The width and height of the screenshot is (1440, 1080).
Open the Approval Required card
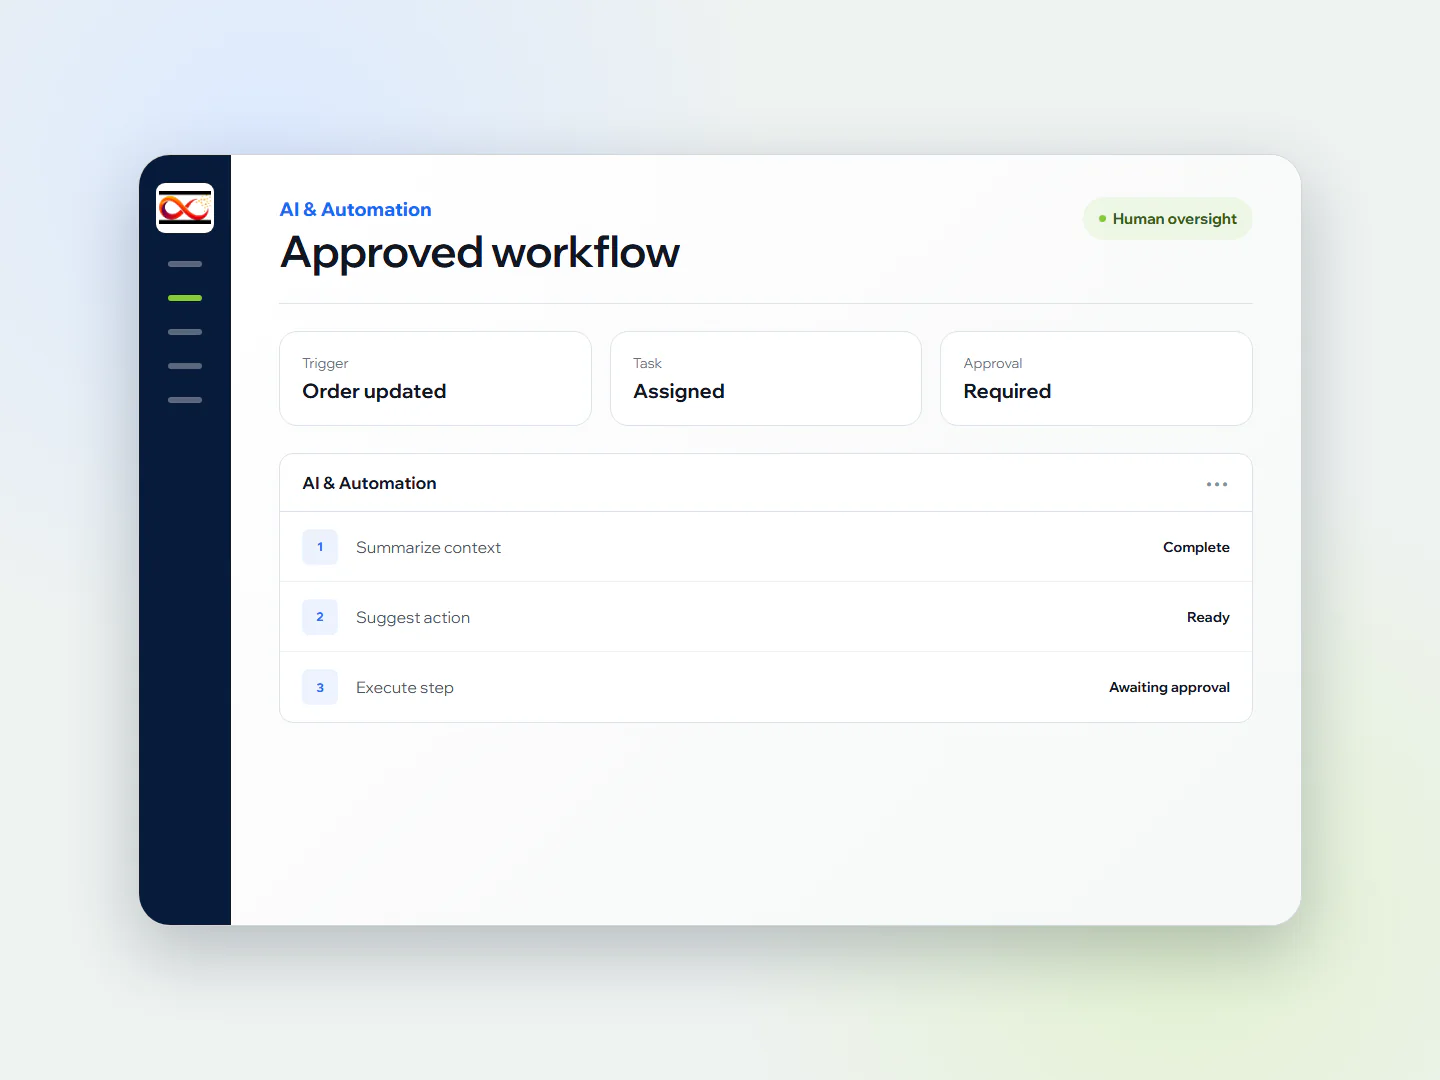click(x=1096, y=379)
